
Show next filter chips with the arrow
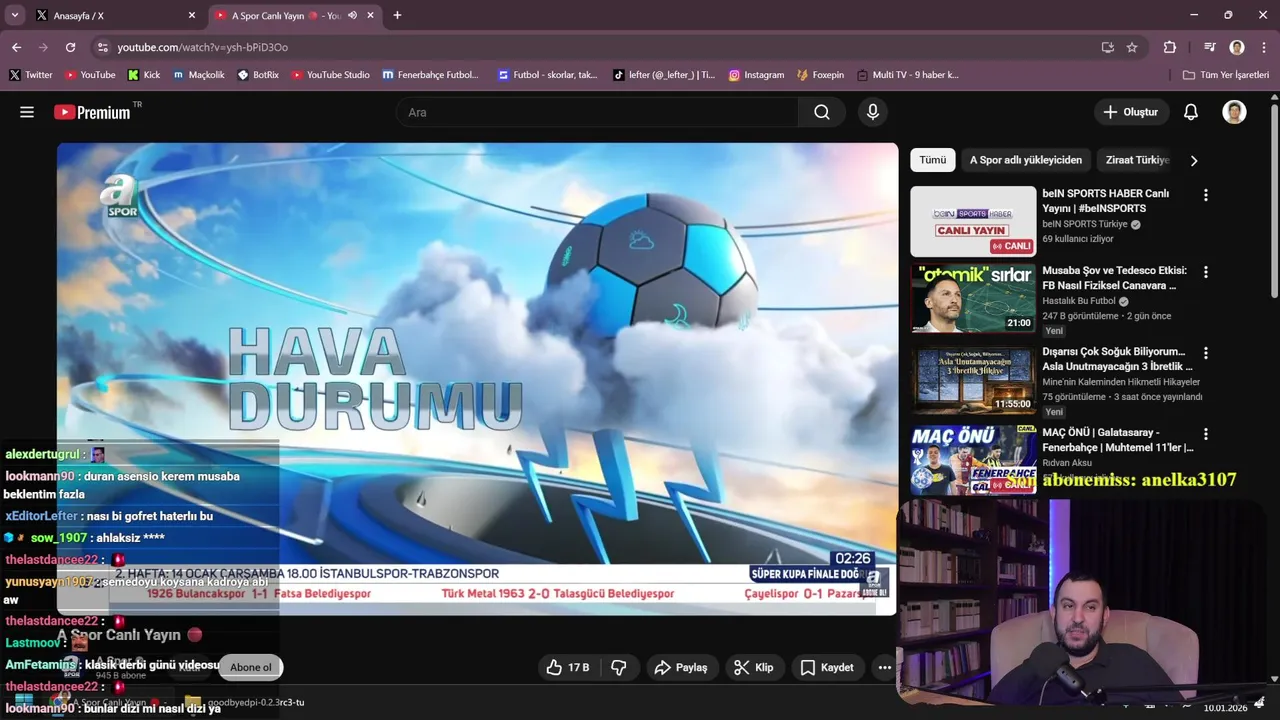[x=1193, y=160]
